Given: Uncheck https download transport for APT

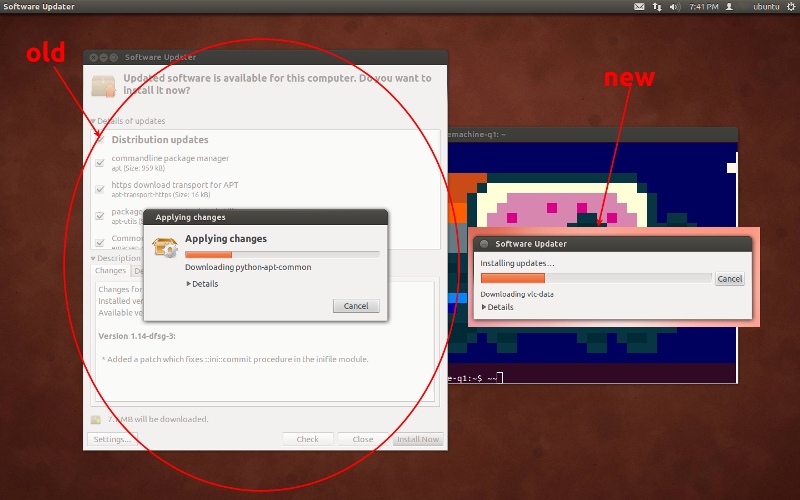Looking at the screenshot, I should coord(100,189).
